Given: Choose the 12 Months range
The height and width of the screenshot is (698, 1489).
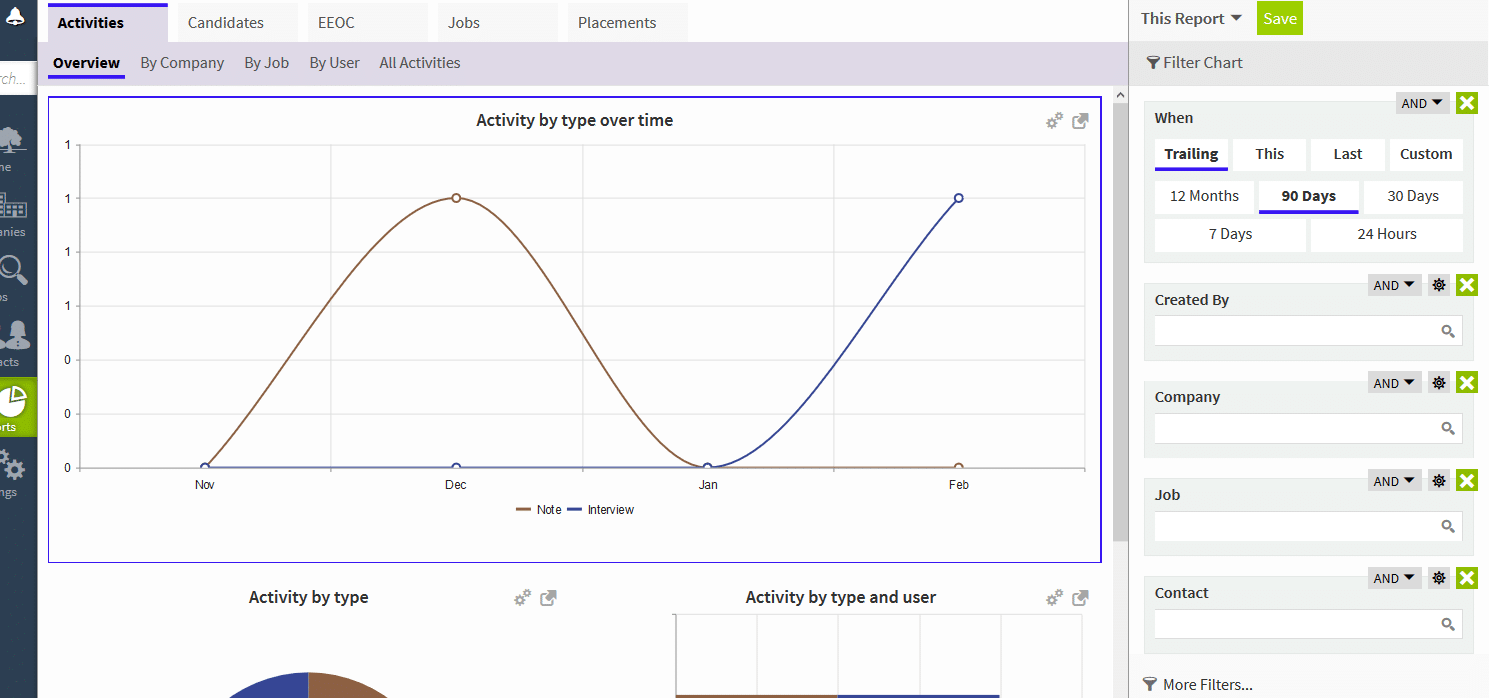Looking at the screenshot, I should click(x=1204, y=196).
